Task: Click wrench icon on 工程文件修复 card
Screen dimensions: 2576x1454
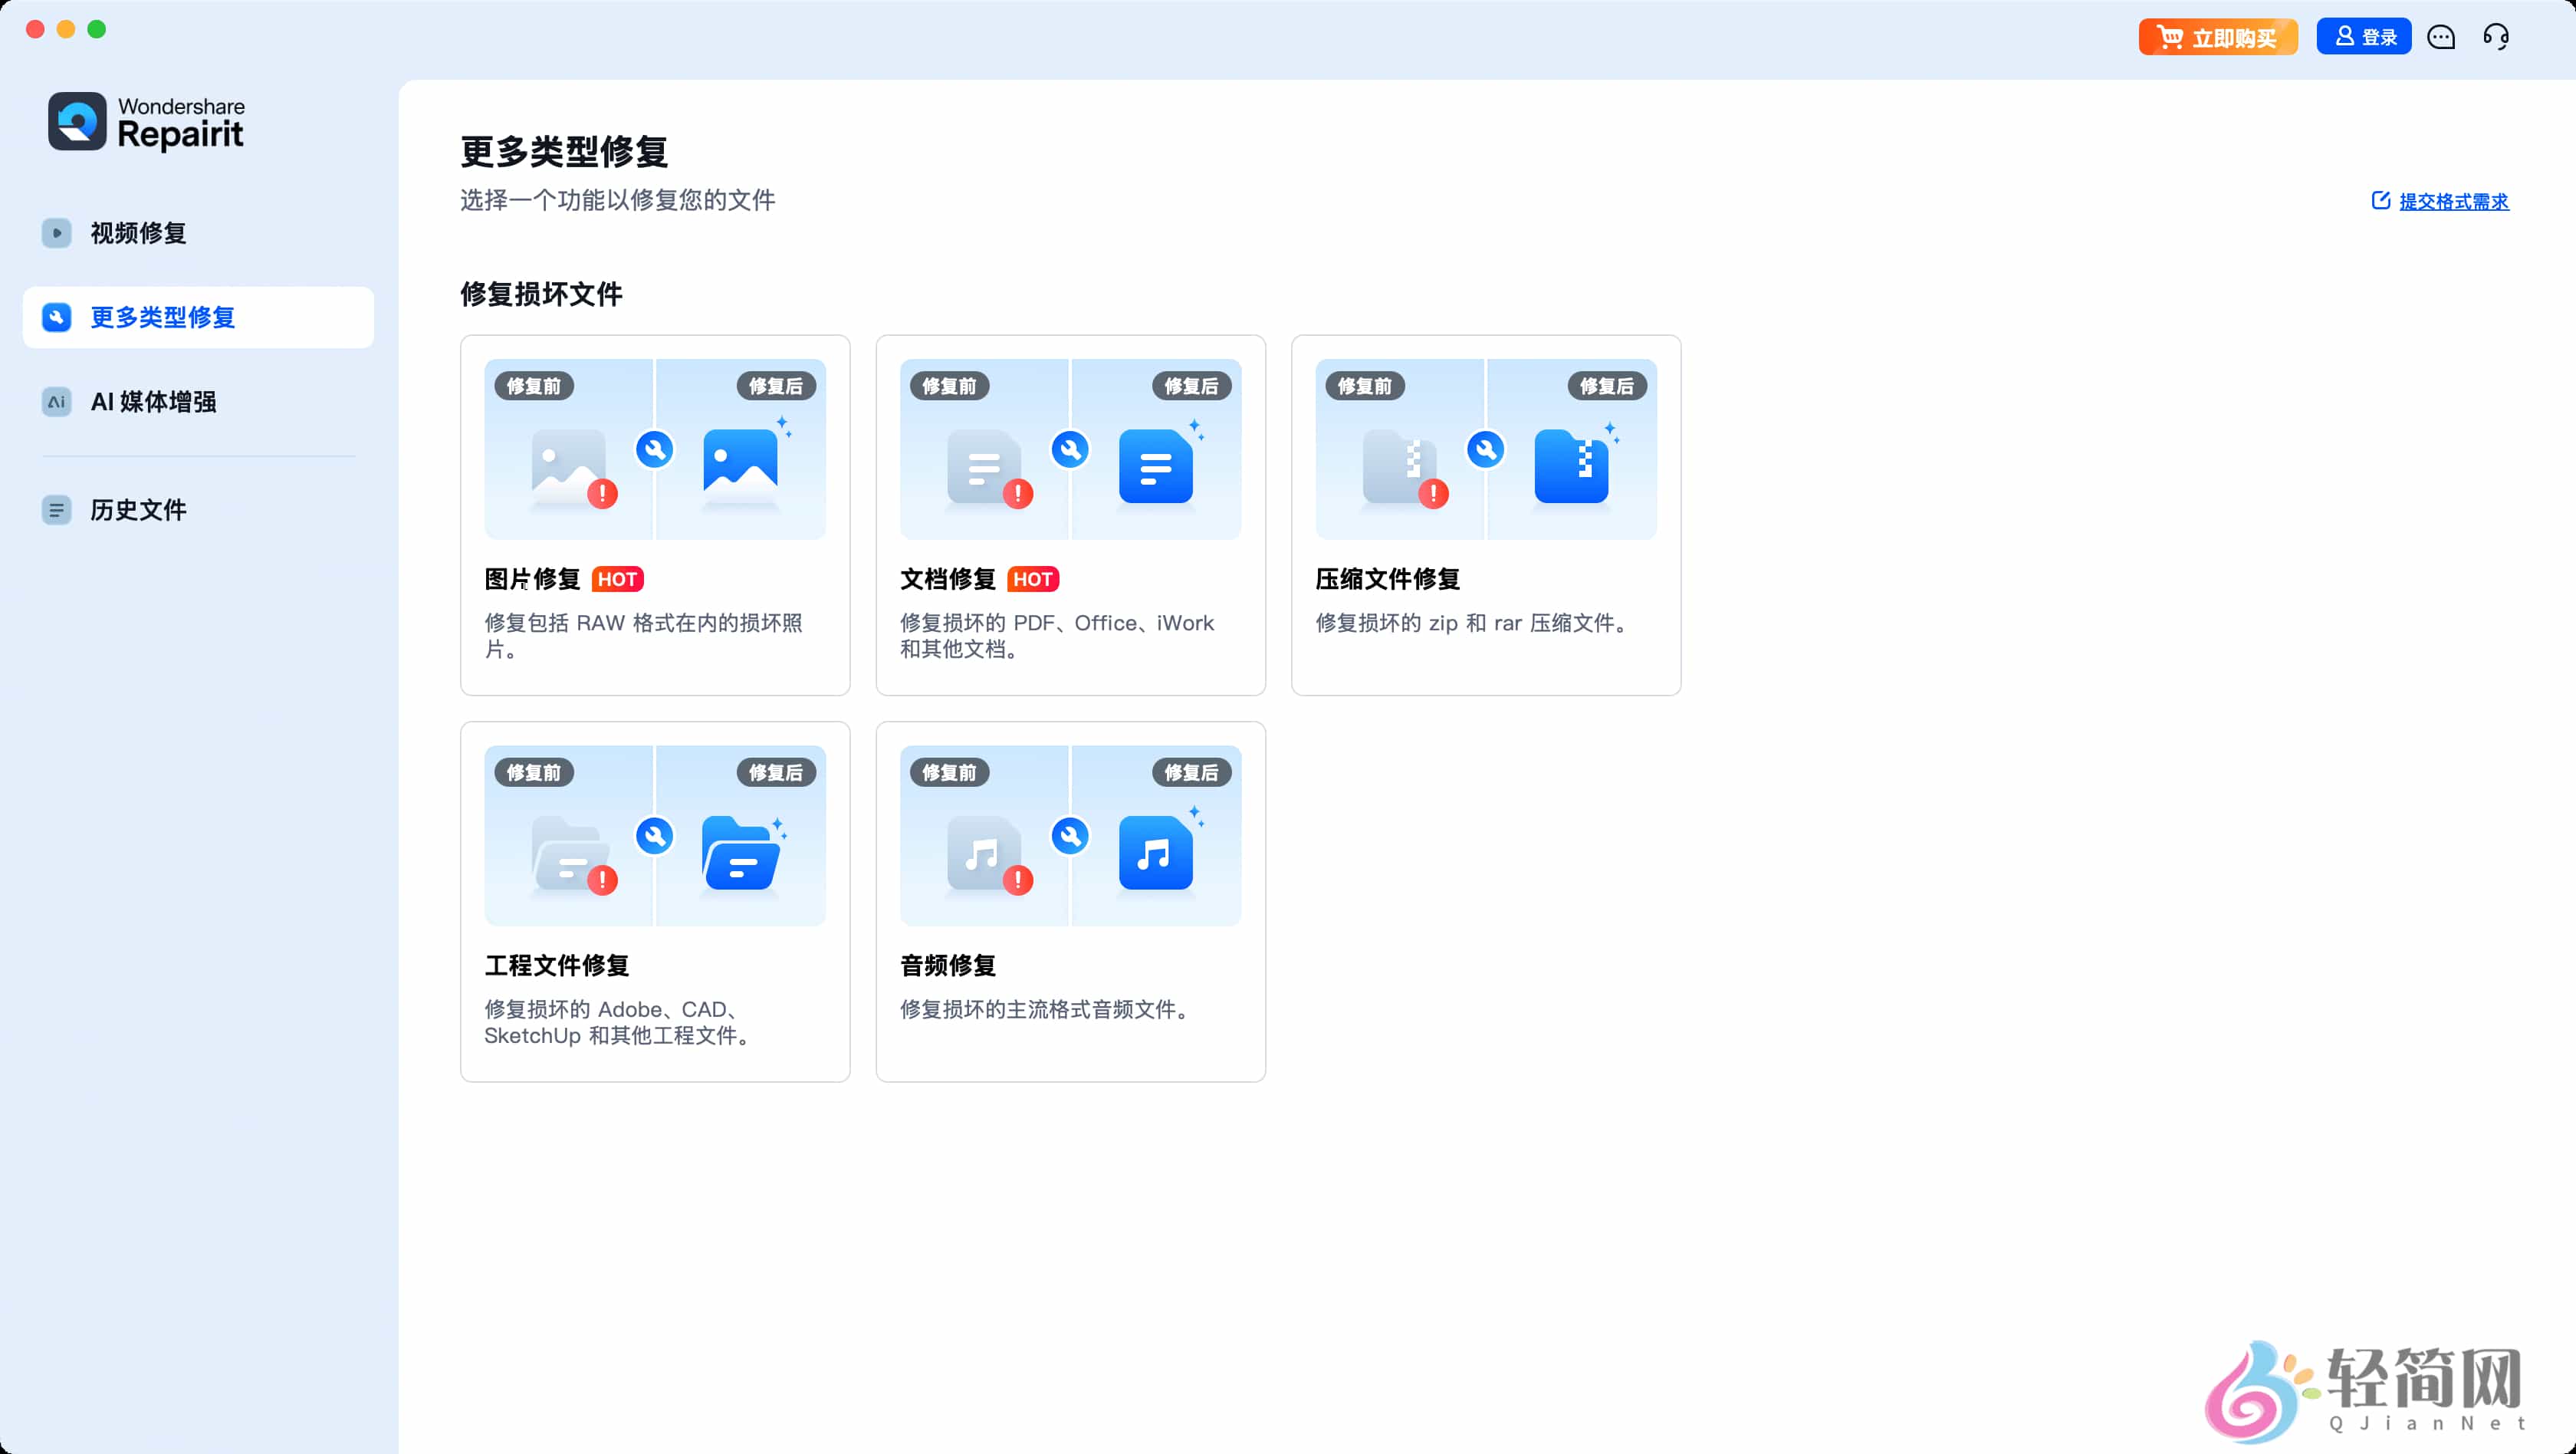Action: tap(655, 836)
